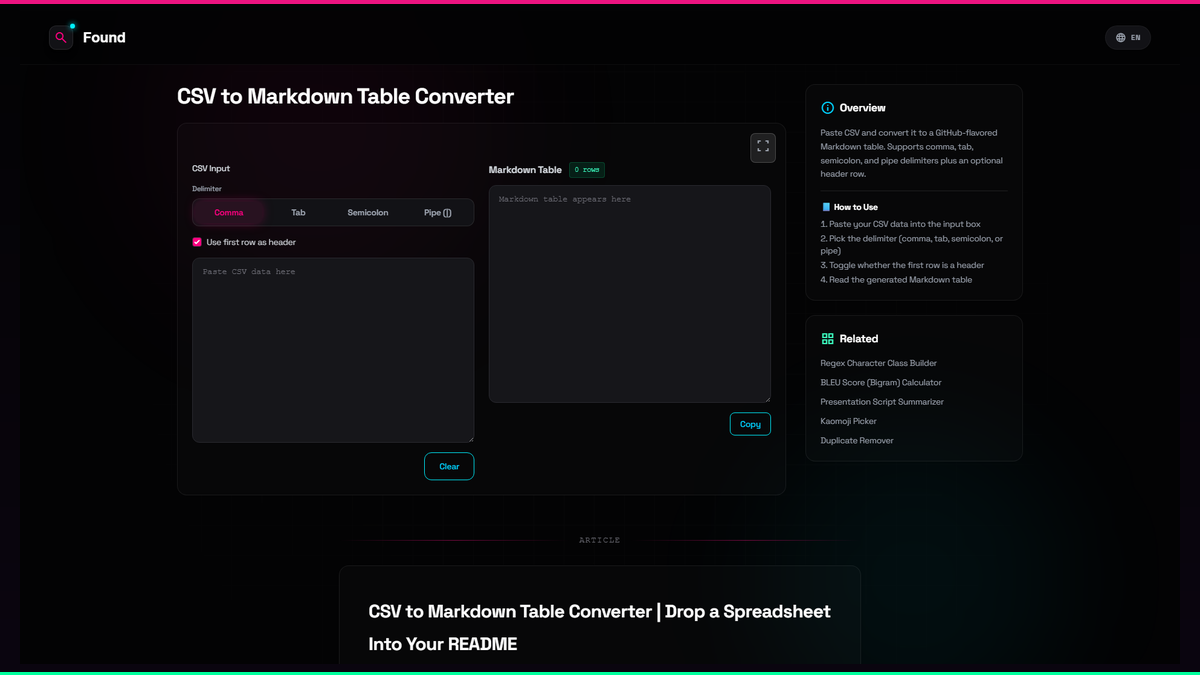Screen dimensions: 1200x675
Task: Focus the 'Paste CSV data here' input box
Action: pyautogui.click(x=333, y=350)
